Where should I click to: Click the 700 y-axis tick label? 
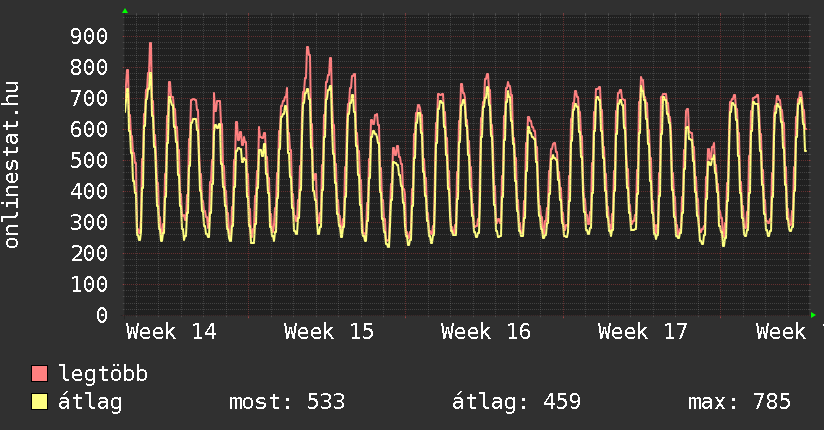[89, 99]
